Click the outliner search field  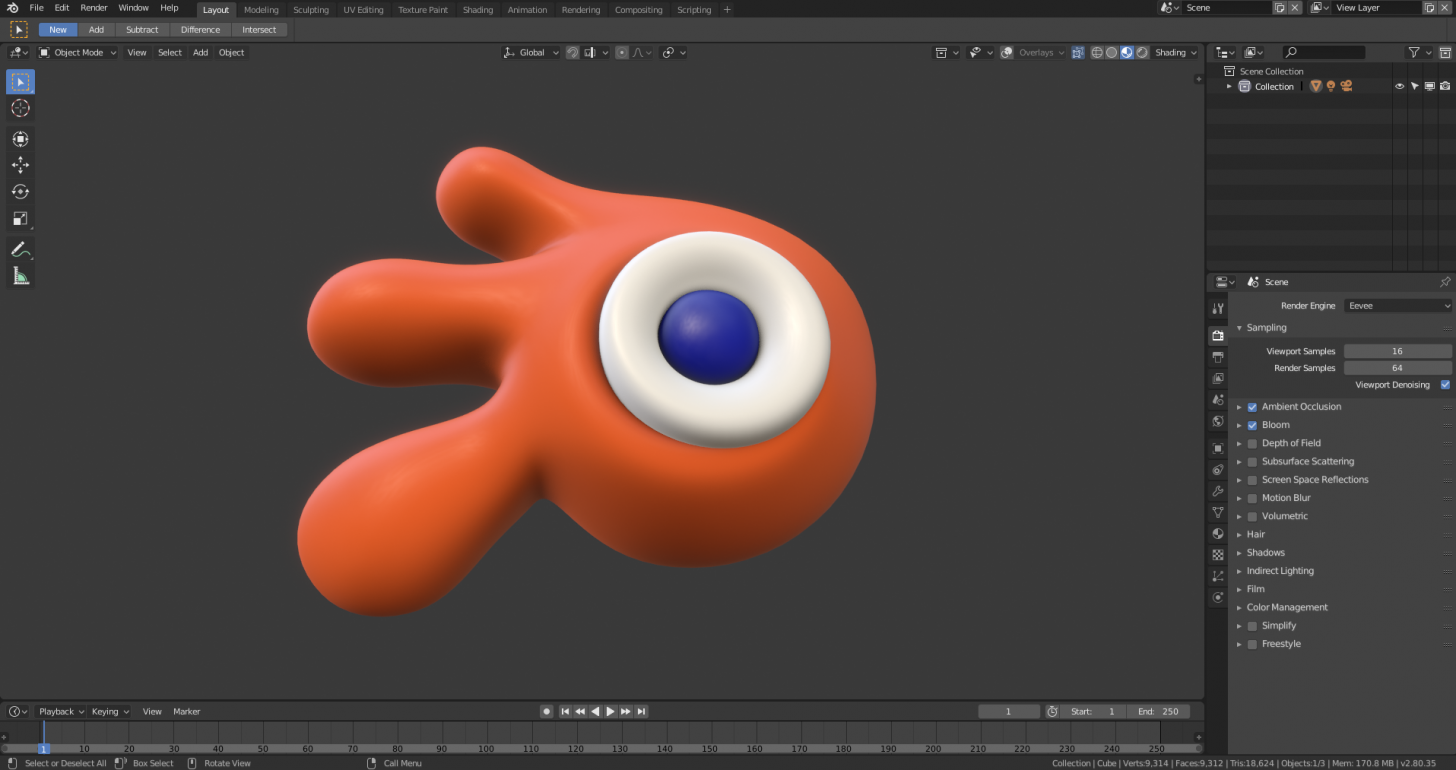pyautogui.click(x=1324, y=53)
